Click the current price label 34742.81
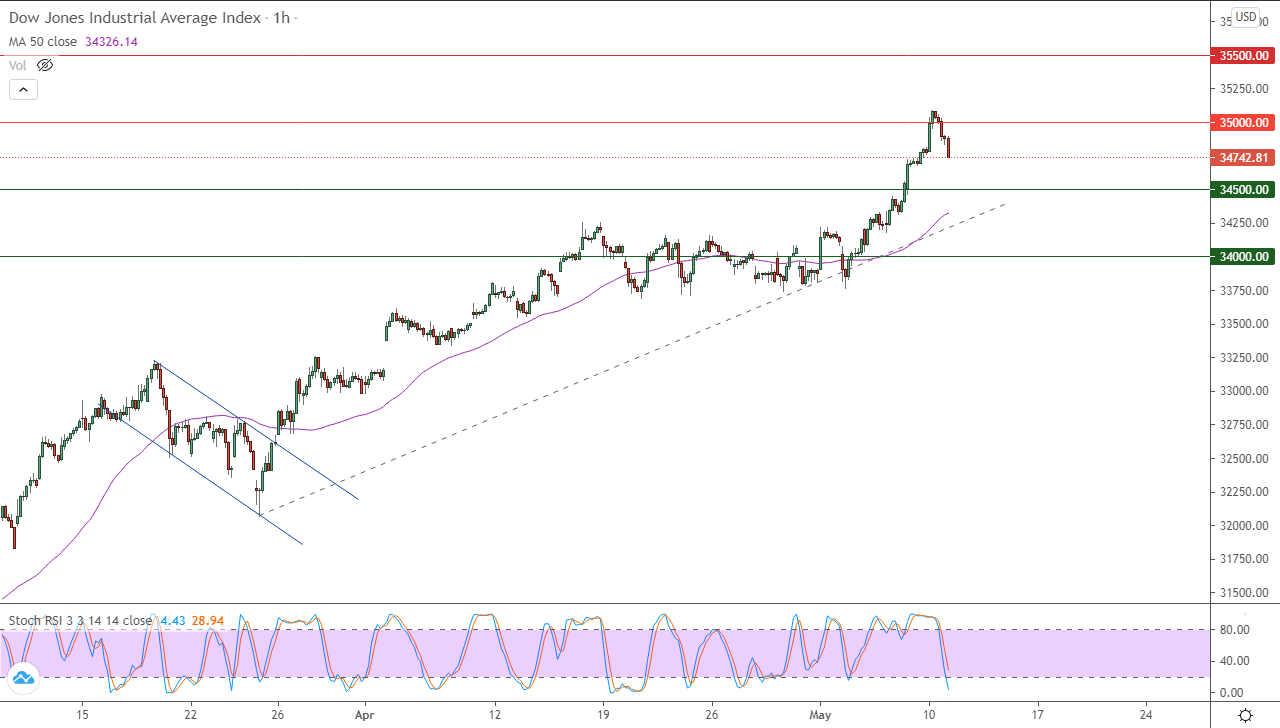Viewport: 1280px width, 728px height. 1245,157
